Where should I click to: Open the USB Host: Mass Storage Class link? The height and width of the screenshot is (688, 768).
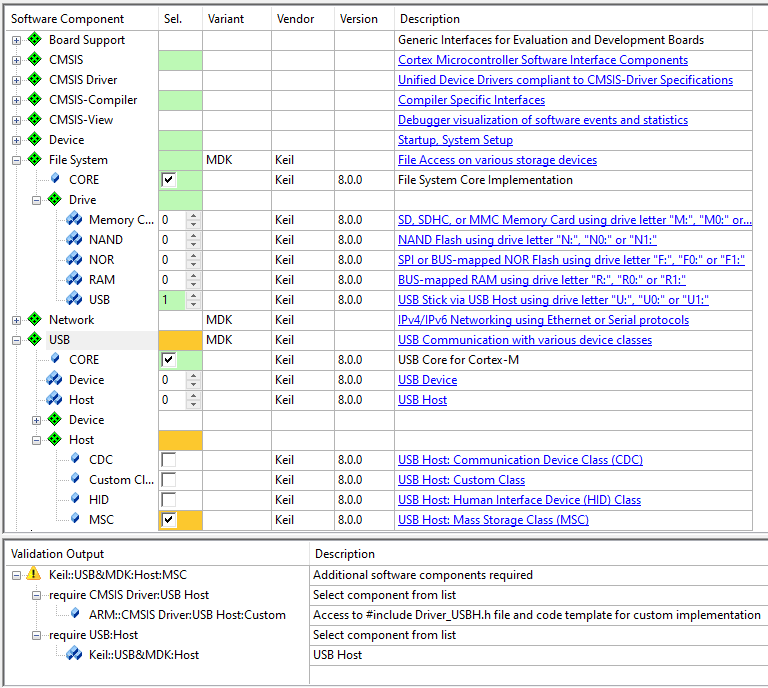(x=493, y=520)
